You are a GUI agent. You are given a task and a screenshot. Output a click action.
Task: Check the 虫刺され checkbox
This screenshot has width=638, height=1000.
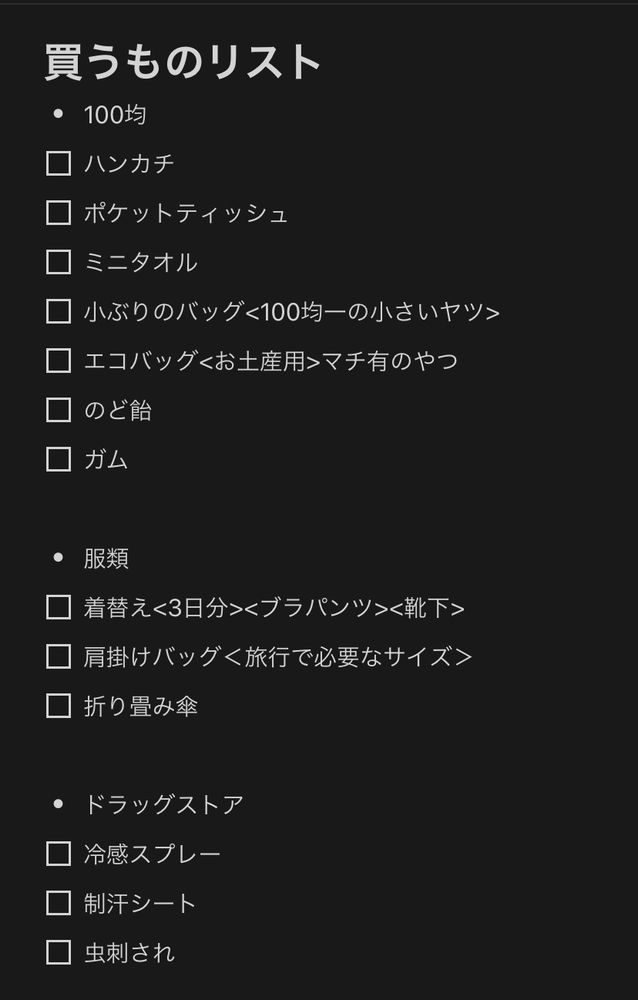(58, 953)
